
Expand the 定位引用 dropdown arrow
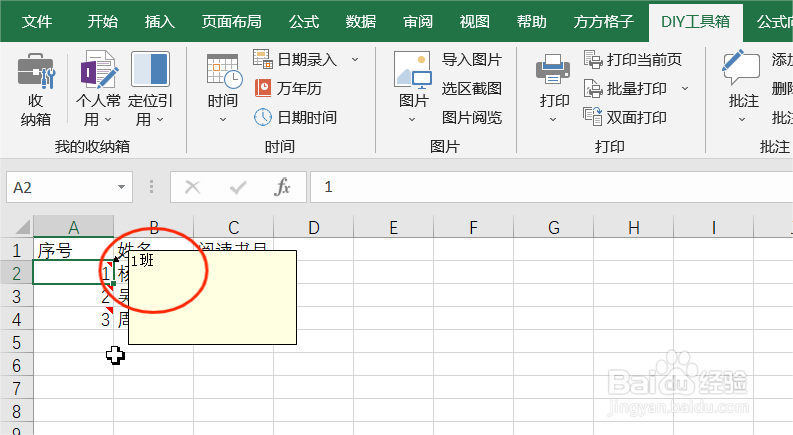pos(160,120)
